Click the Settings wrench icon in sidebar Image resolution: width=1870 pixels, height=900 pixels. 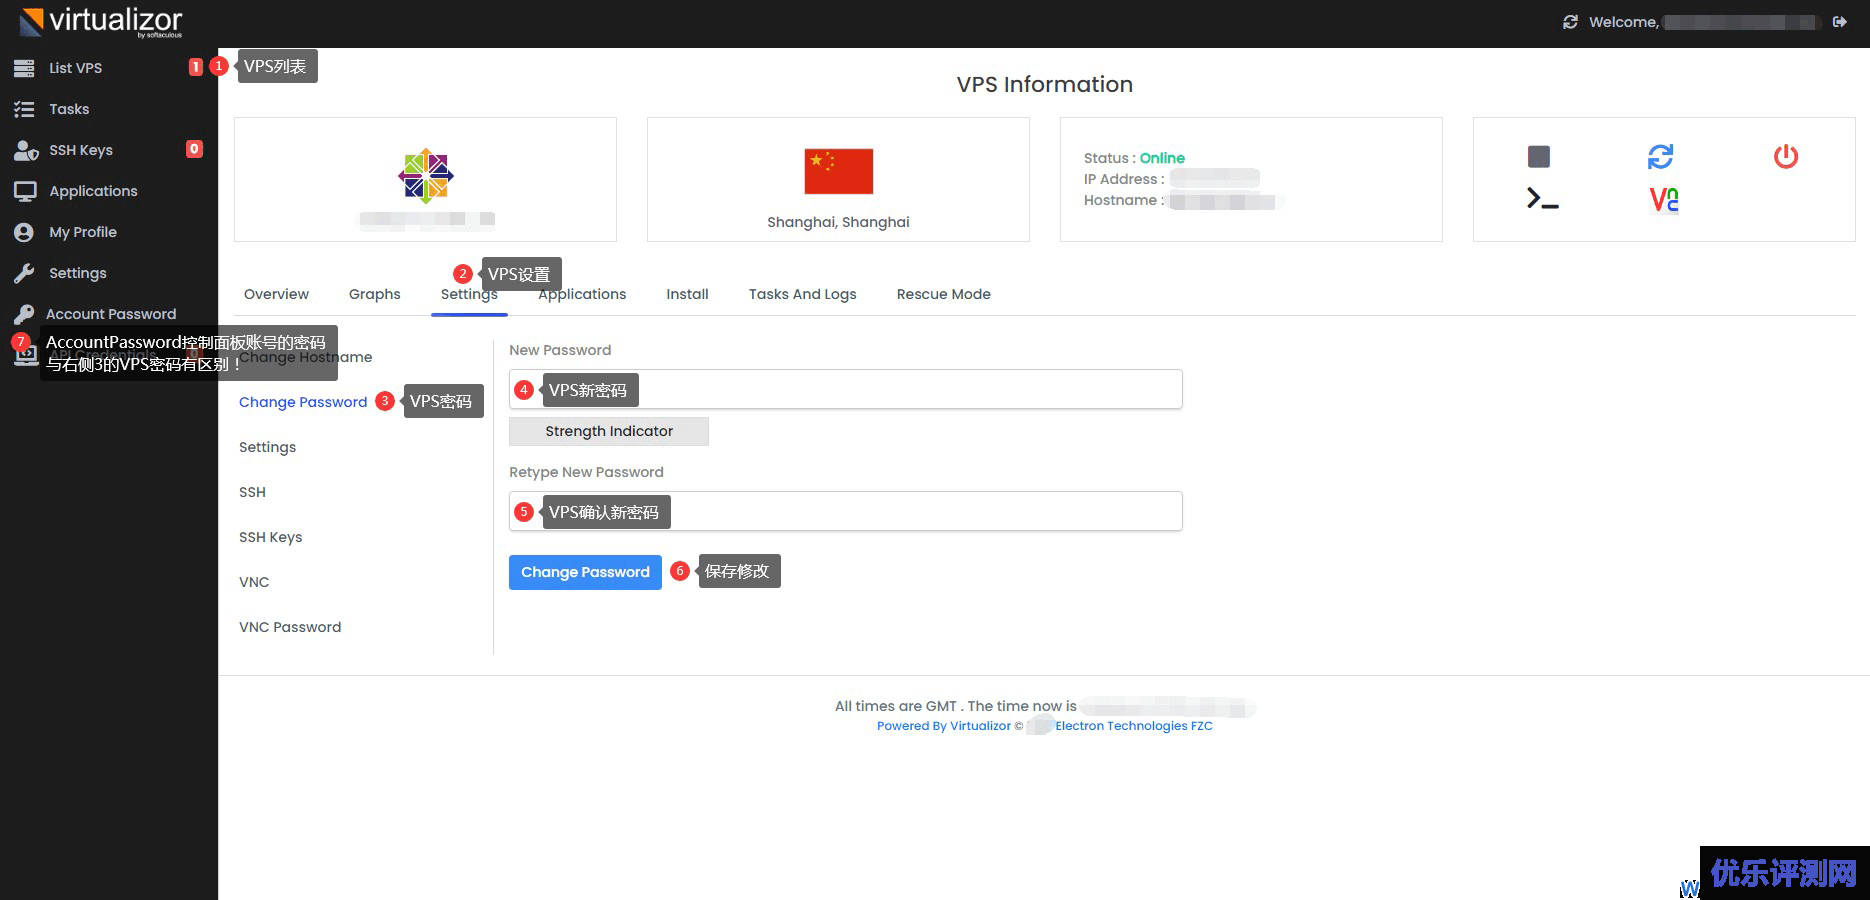point(24,273)
